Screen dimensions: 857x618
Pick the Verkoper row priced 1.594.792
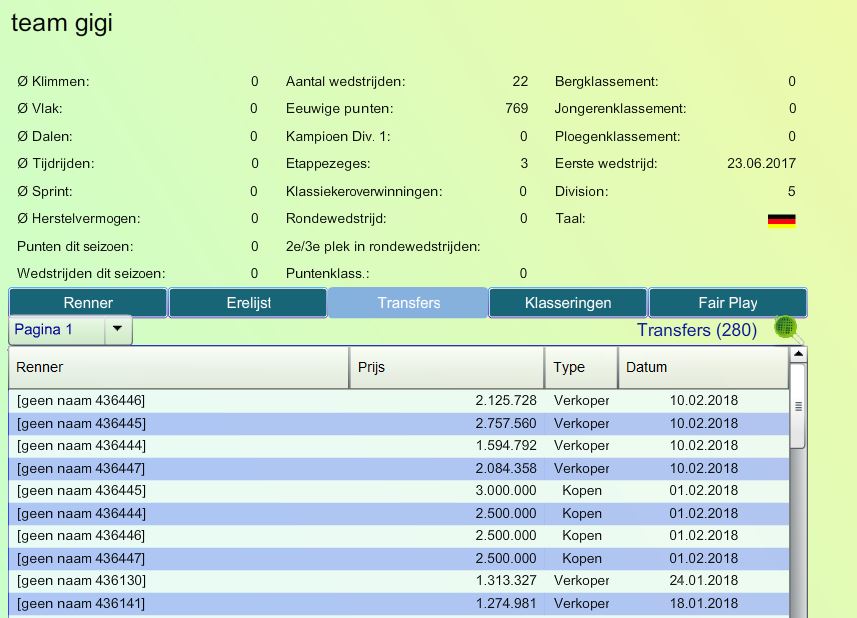(x=400, y=445)
